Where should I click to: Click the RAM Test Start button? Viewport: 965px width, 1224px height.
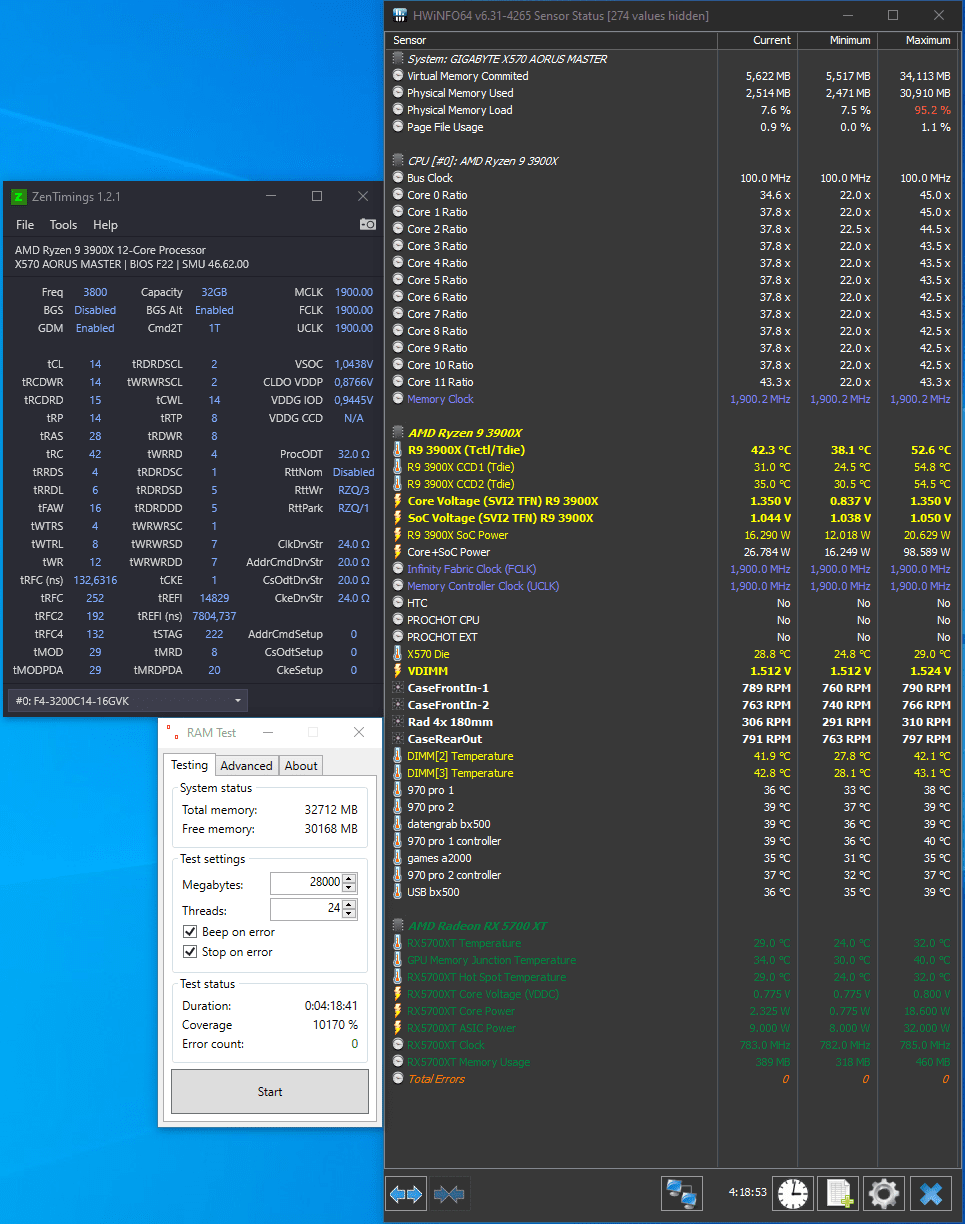click(x=270, y=1092)
